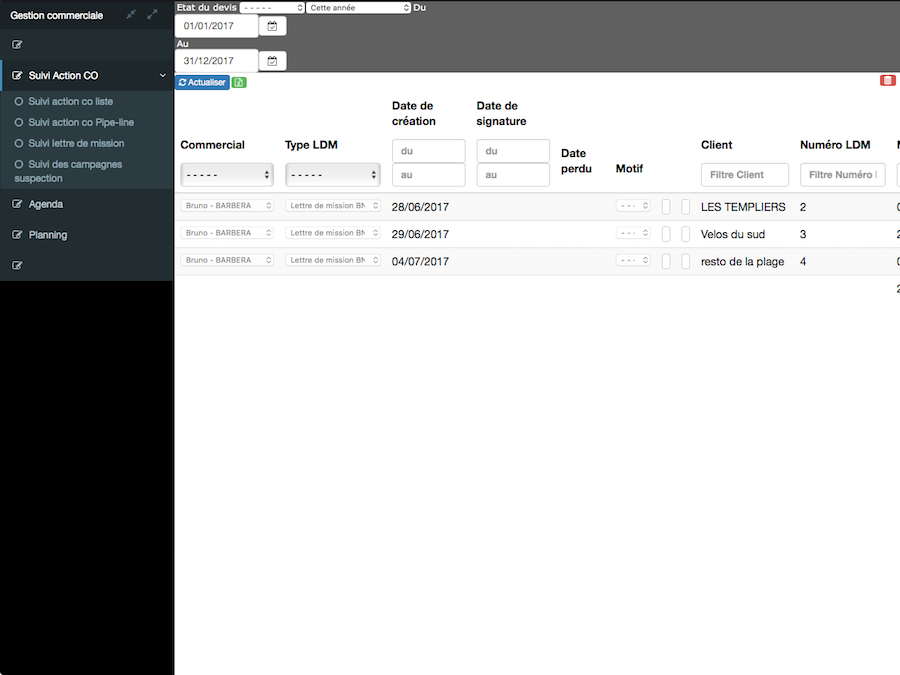Click the Actualiser button

coord(202,83)
